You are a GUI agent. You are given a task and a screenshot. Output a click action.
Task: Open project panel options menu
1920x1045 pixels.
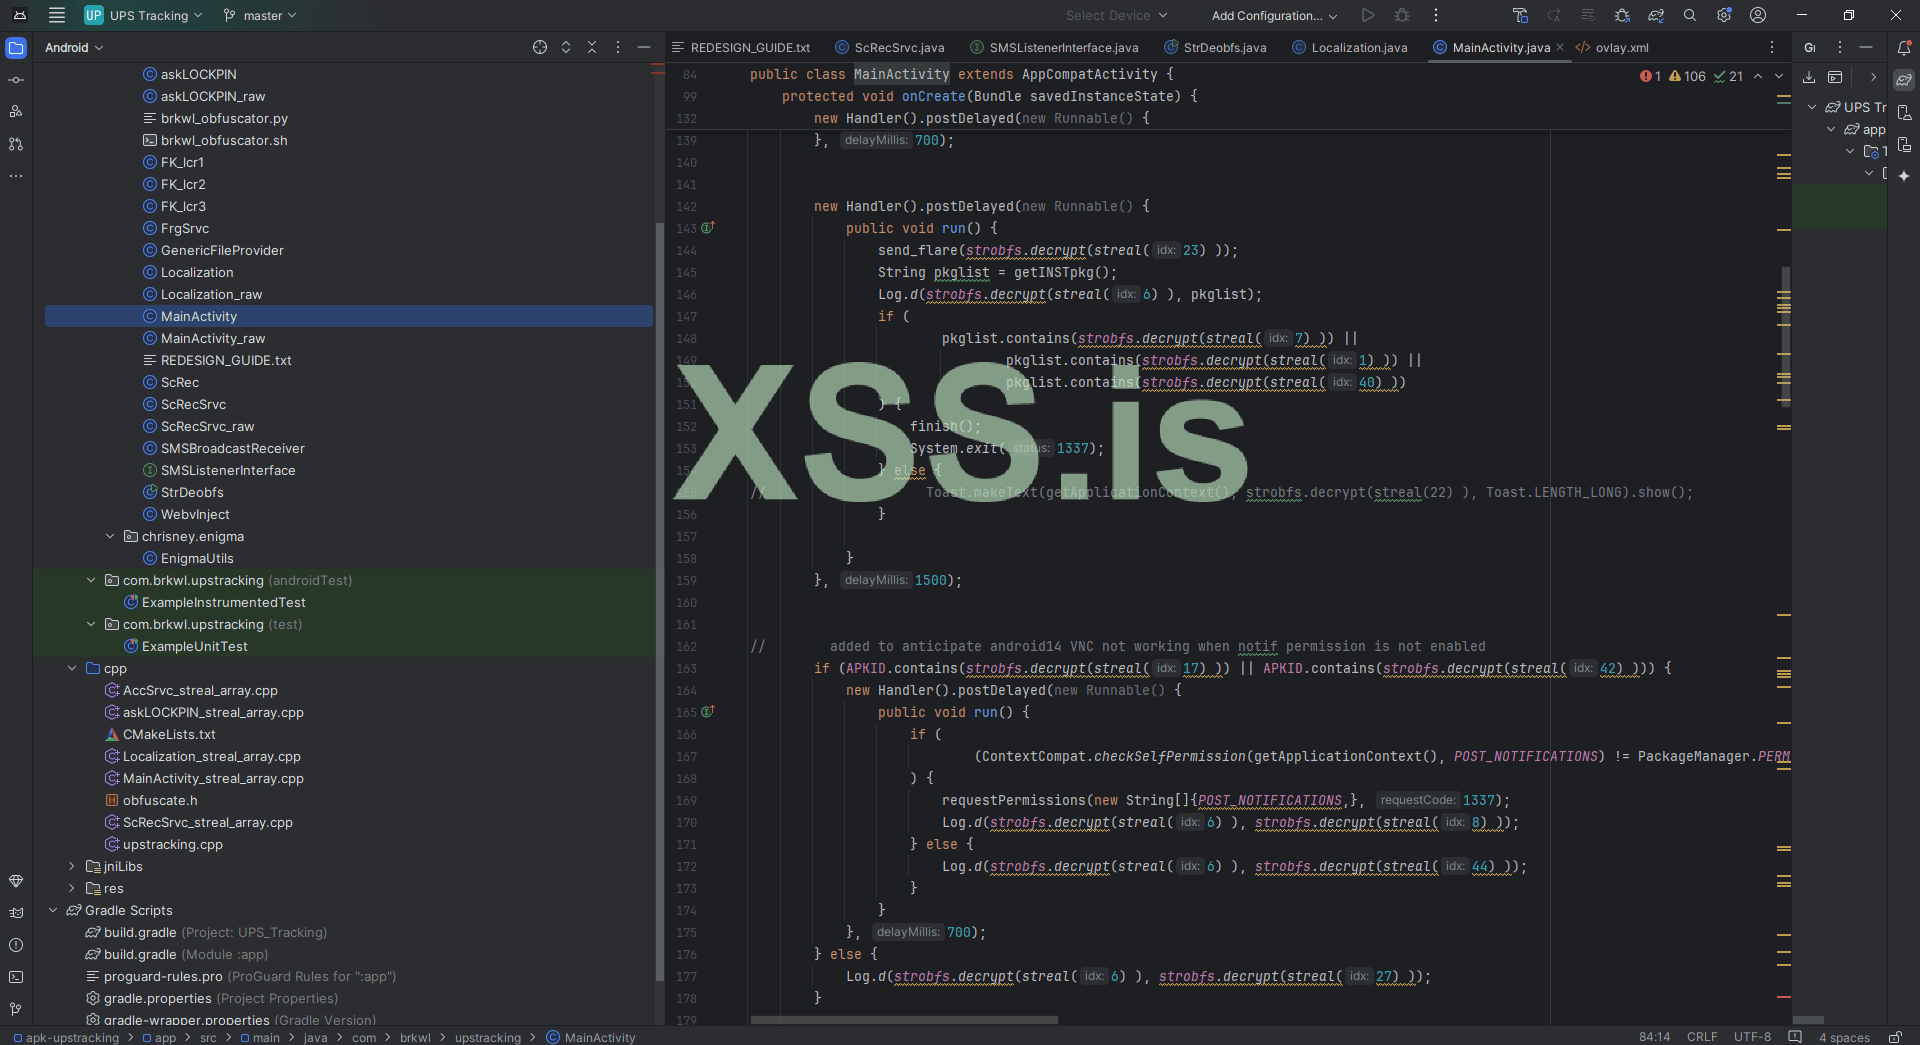(618, 47)
